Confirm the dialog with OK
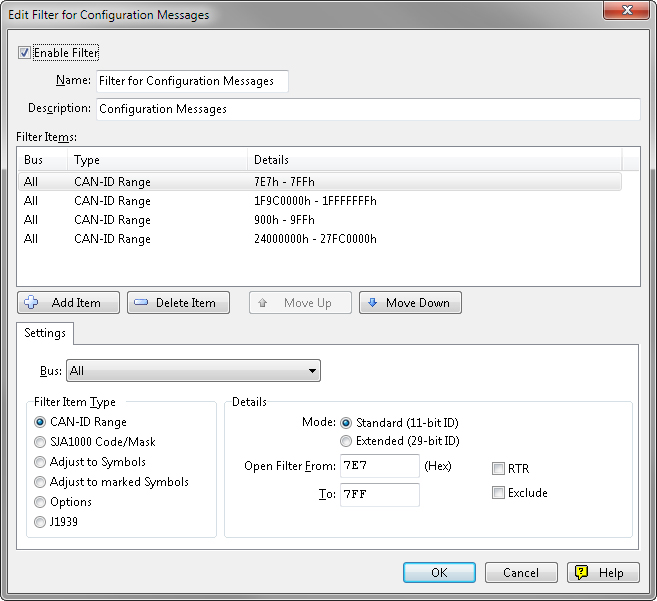This screenshot has width=657, height=601. coord(439,573)
